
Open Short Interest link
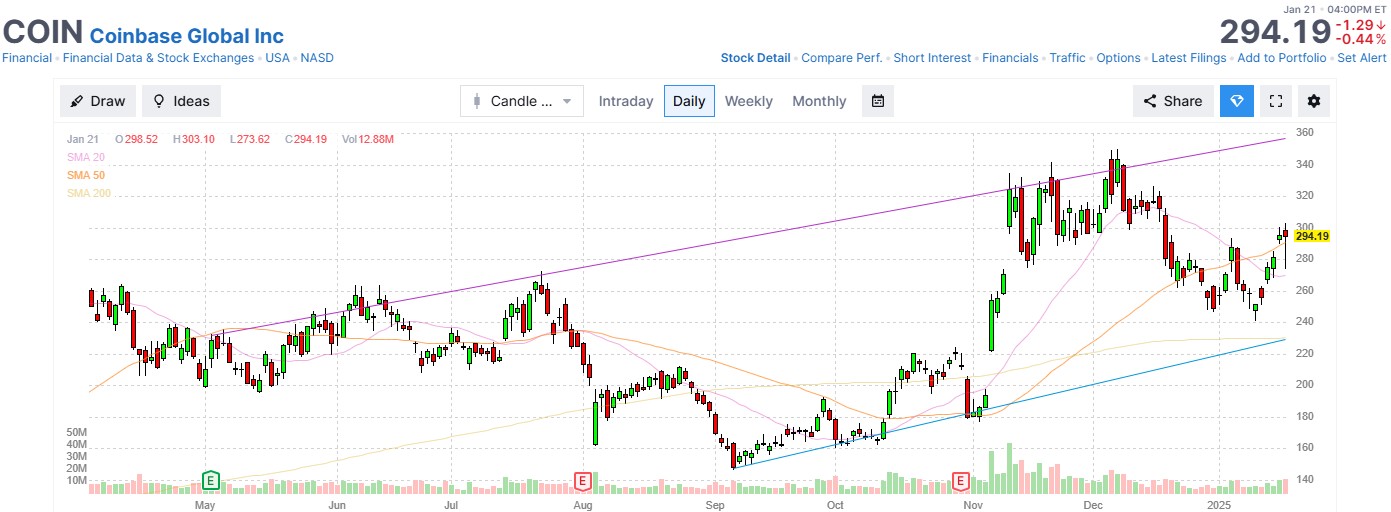tap(932, 58)
